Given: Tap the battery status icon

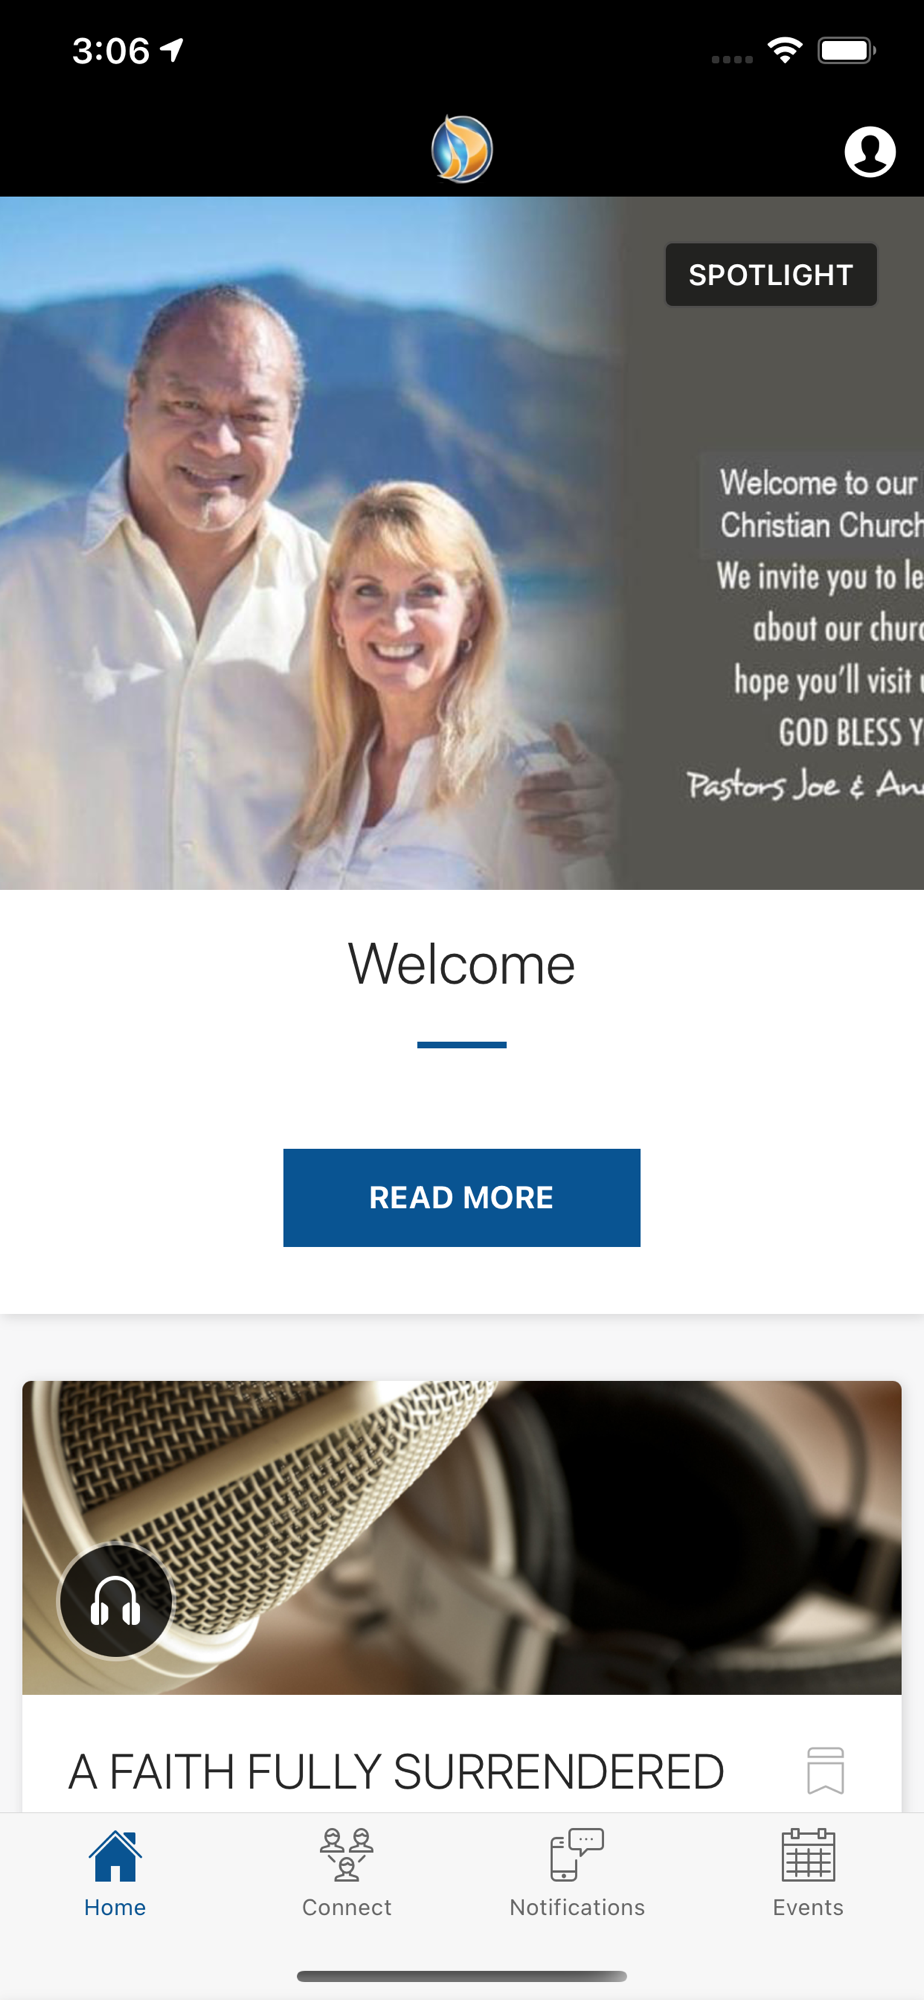Looking at the screenshot, I should (847, 50).
